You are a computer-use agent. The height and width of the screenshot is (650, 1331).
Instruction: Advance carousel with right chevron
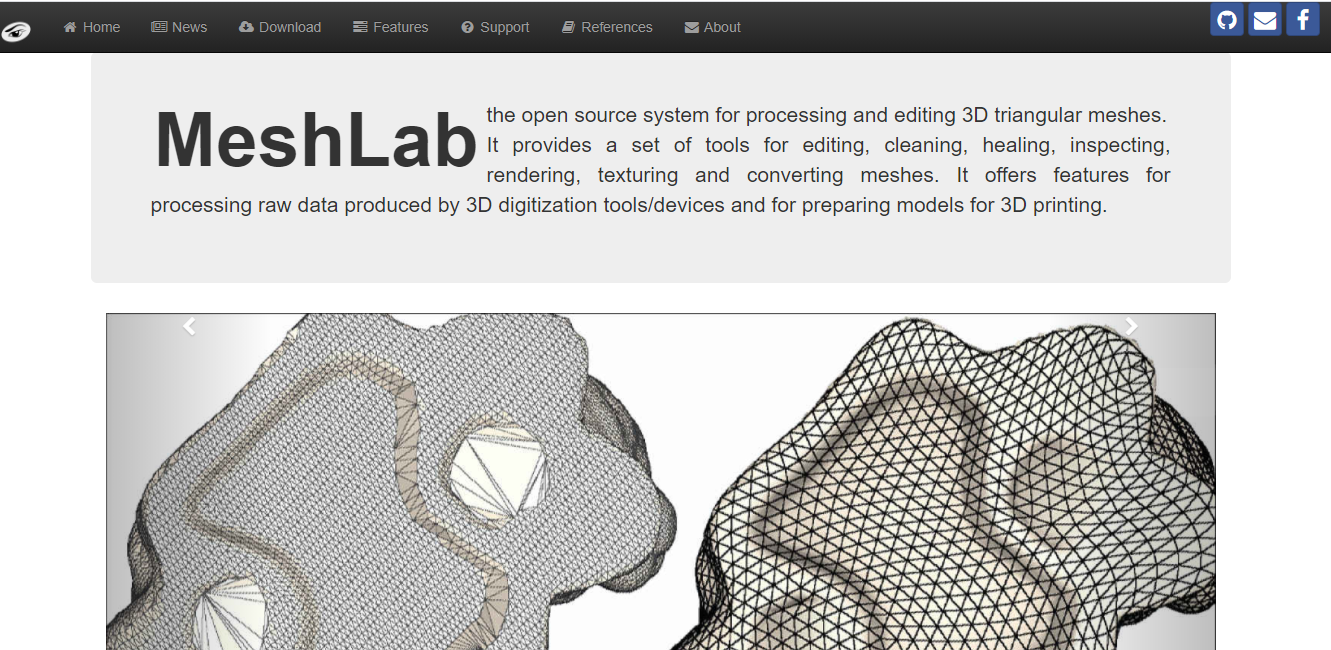tap(1132, 326)
